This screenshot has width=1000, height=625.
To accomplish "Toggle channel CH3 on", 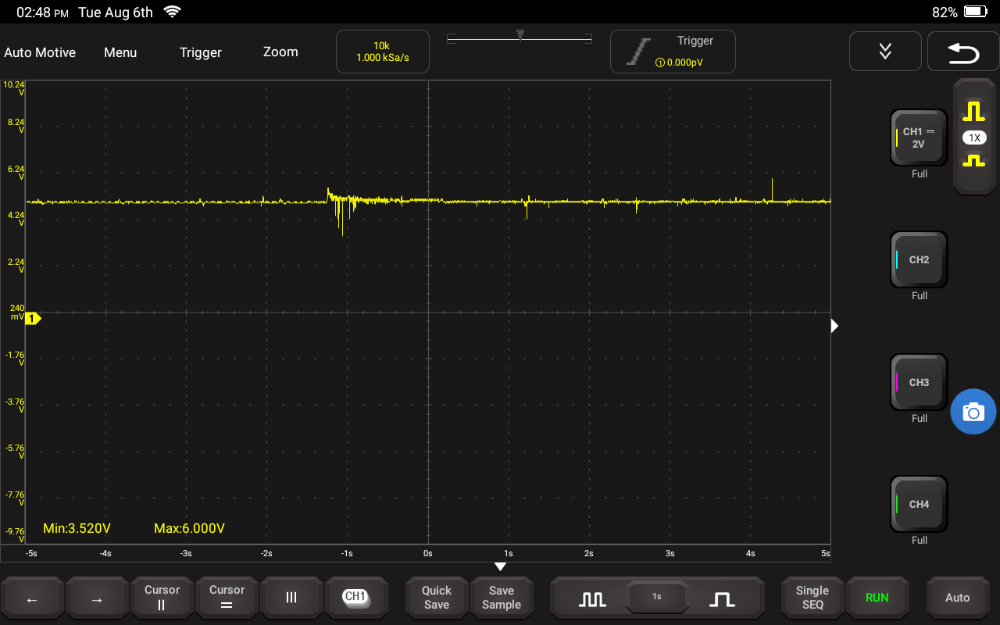I will pyautogui.click(x=918, y=382).
